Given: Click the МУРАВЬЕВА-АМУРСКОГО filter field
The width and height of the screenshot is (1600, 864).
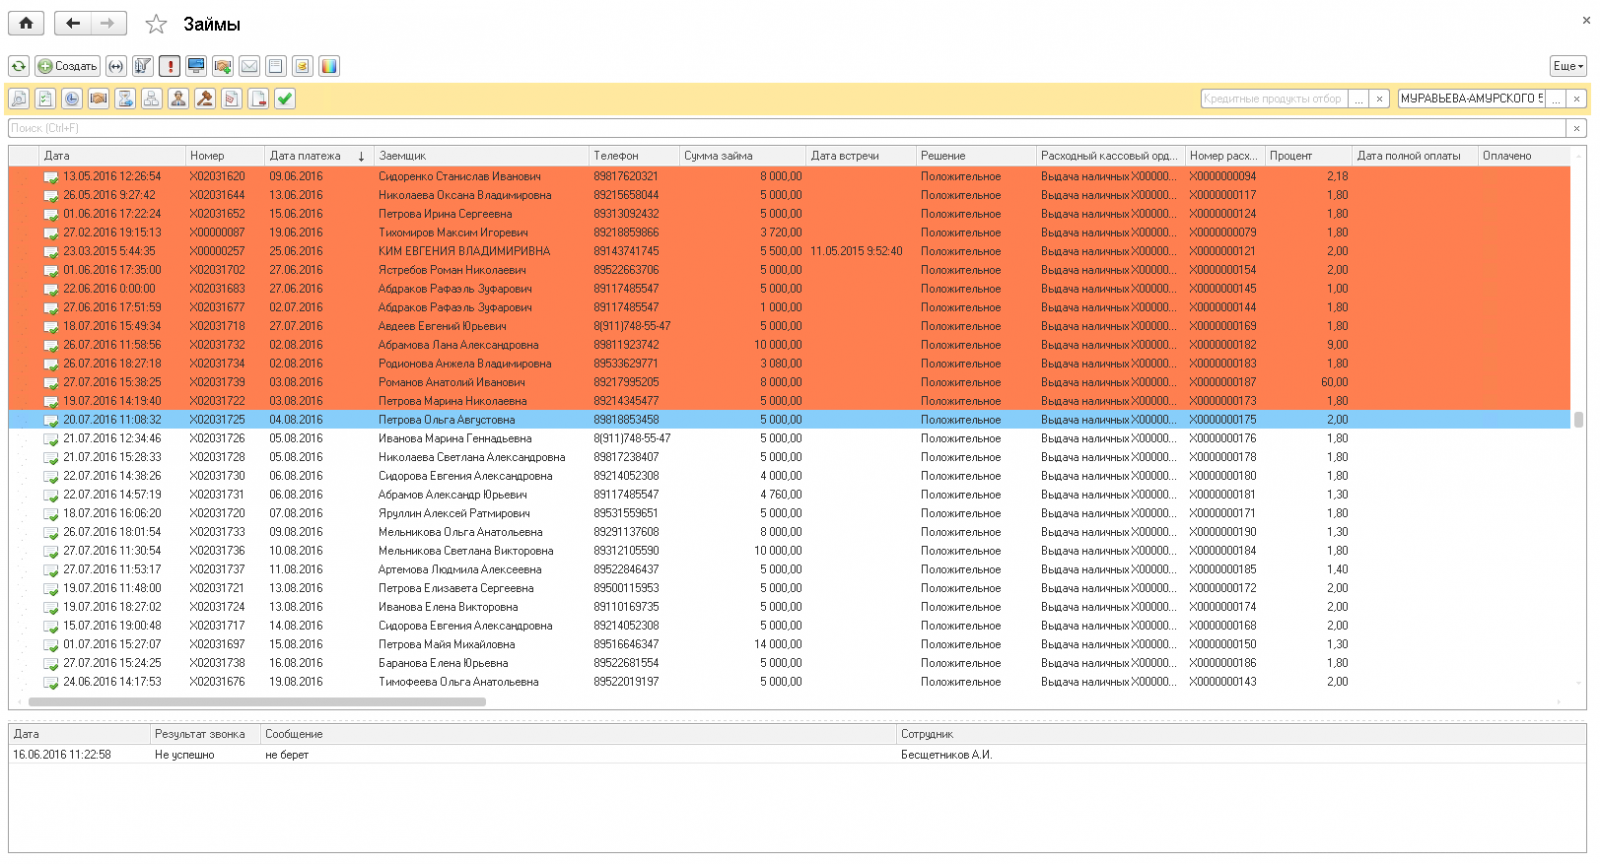Looking at the screenshot, I should (x=1471, y=98).
